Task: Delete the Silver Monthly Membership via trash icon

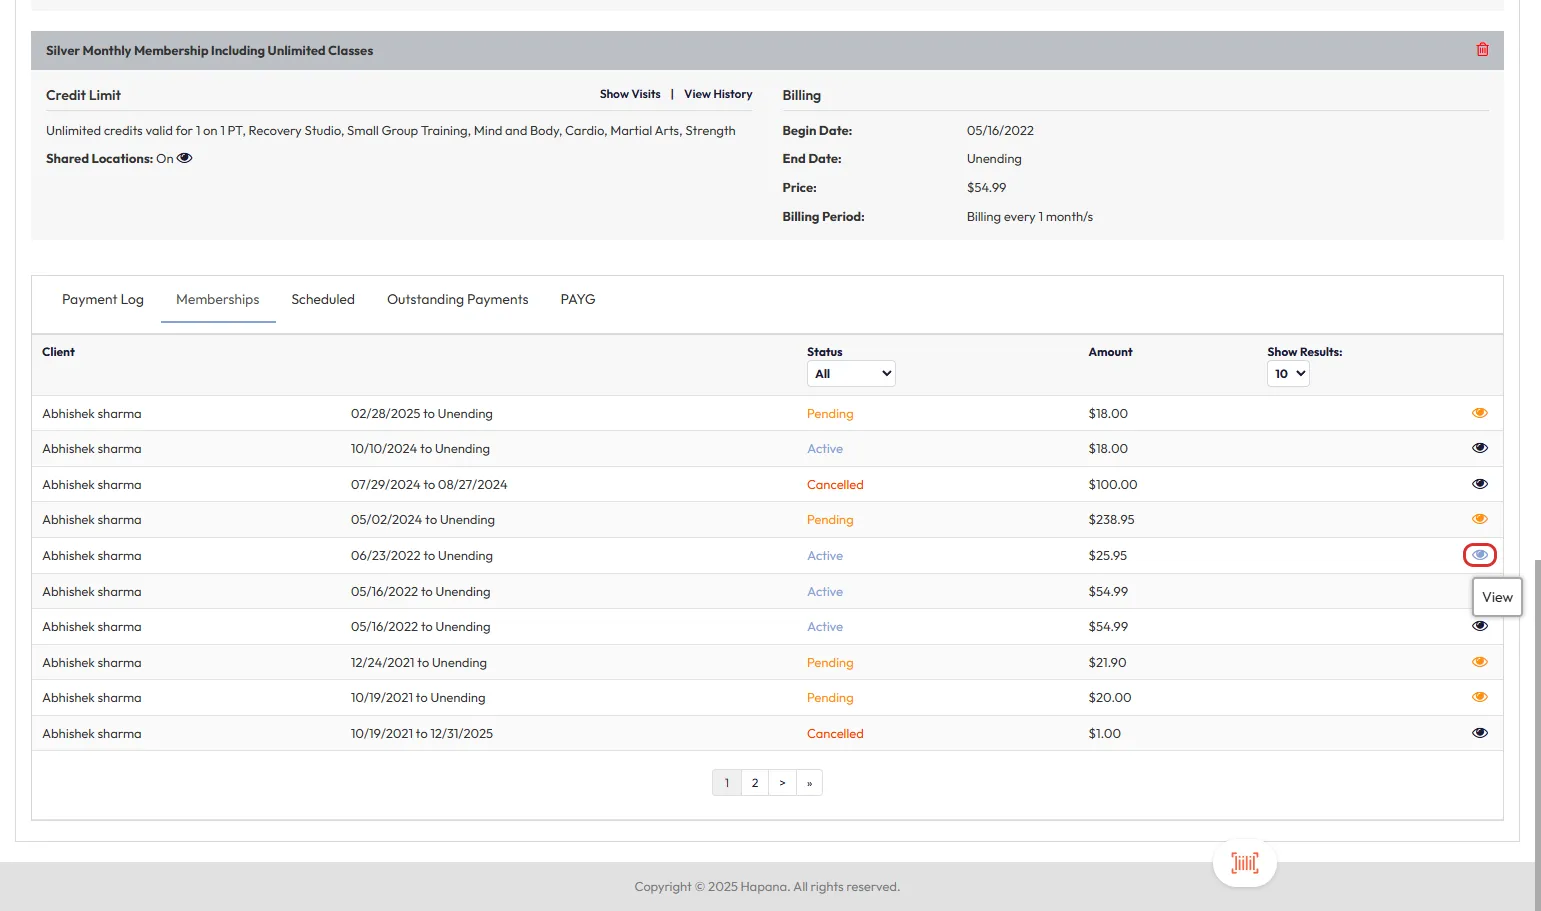Action: [x=1482, y=50]
